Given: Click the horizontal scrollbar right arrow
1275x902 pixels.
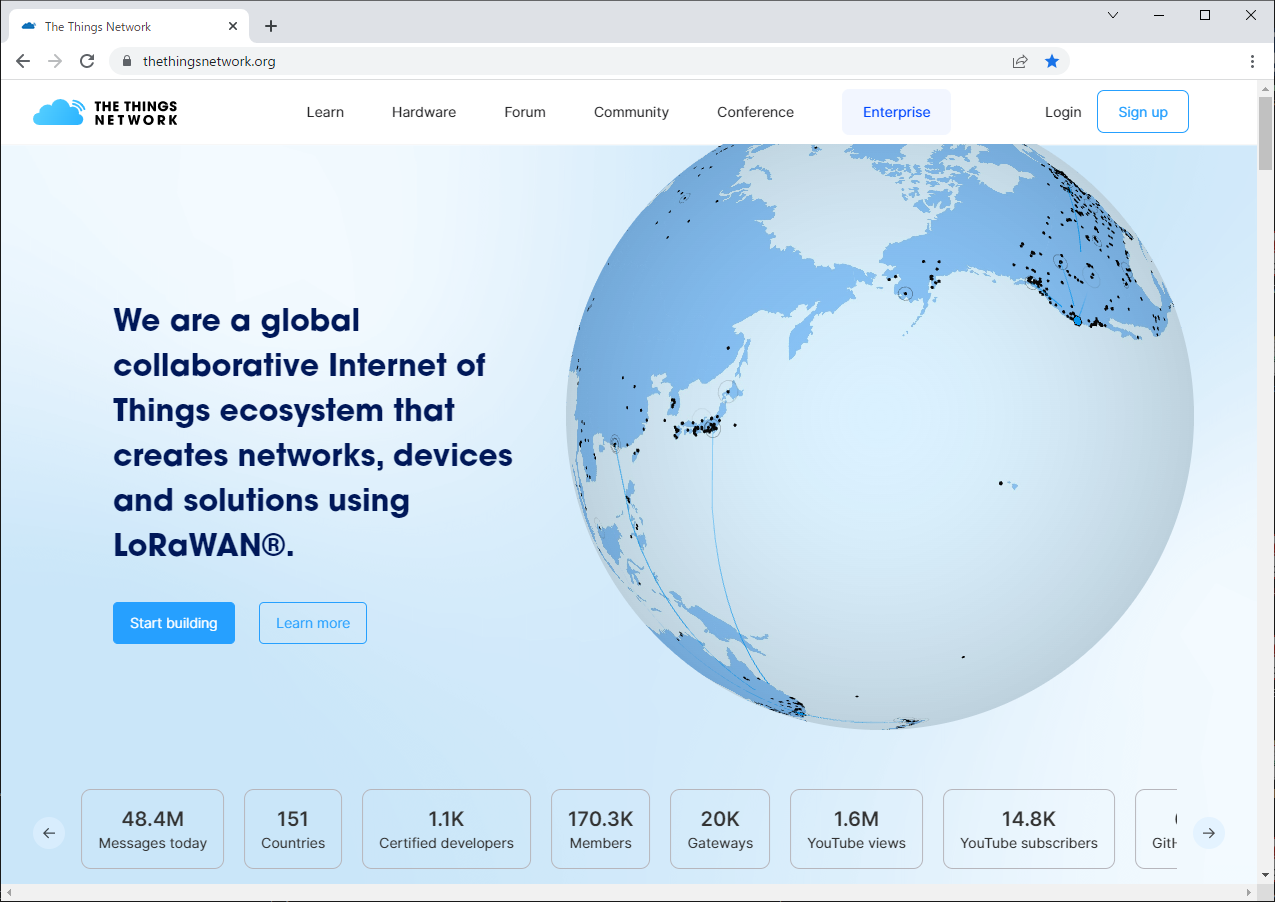Looking at the screenshot, I should click(x=1249, y=892).
